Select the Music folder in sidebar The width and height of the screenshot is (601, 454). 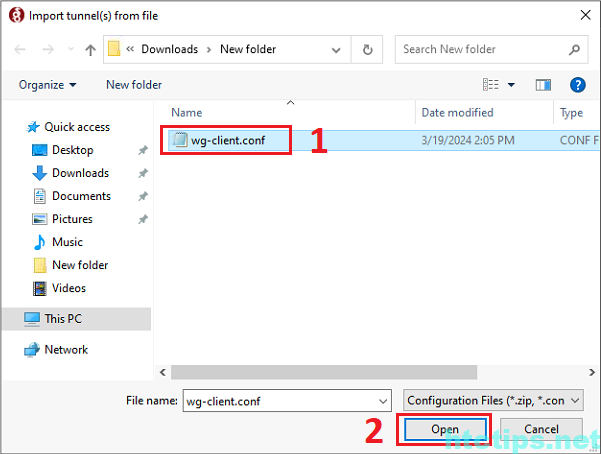tap(67, 242)
